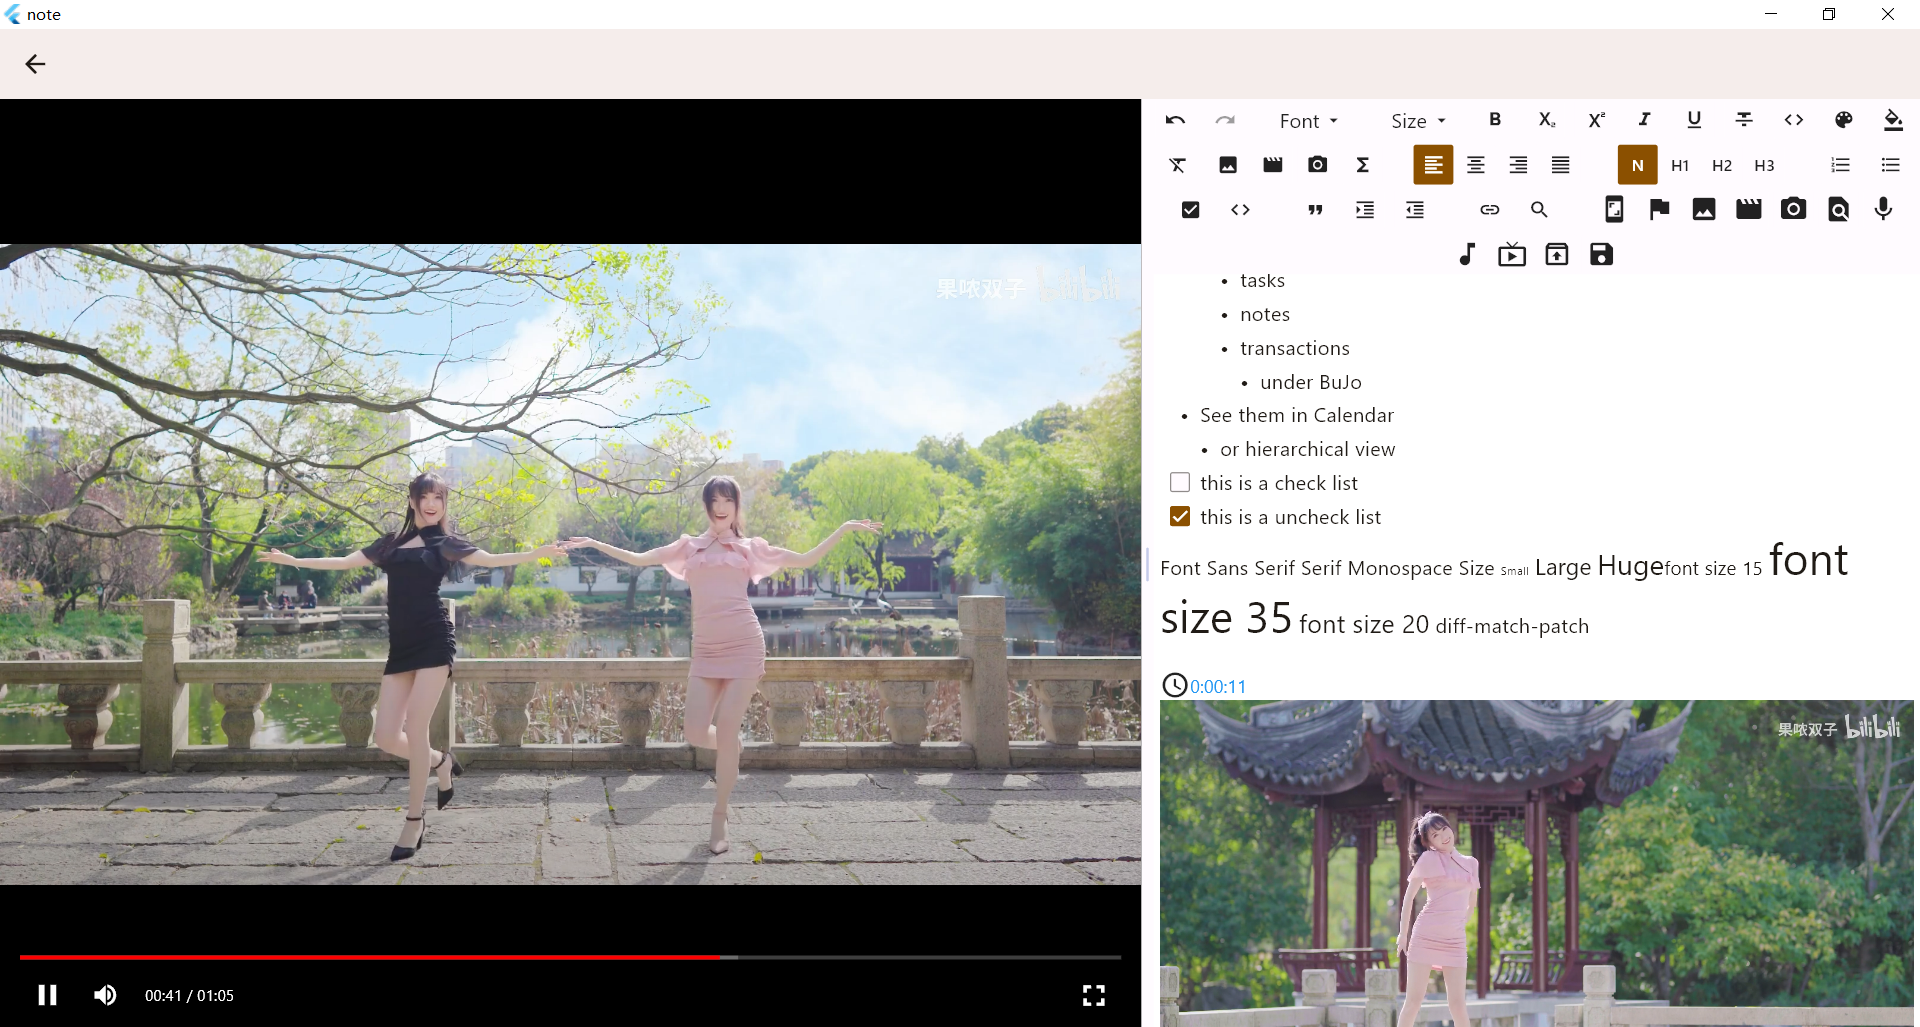Image resolution: width=1920 pixels, height=1027 pixels.
Task: Enter fullscreen video mode
Action: [1094, 995]
